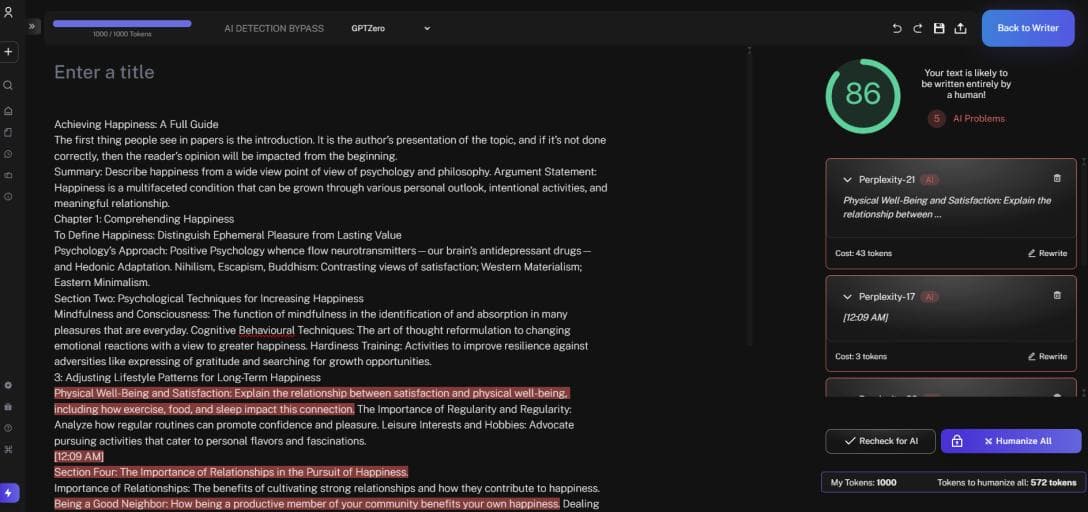This screenshot has height=512, width=1088.
Task: Collapse the Perplexity-21 card
Action: click(847, 180)
